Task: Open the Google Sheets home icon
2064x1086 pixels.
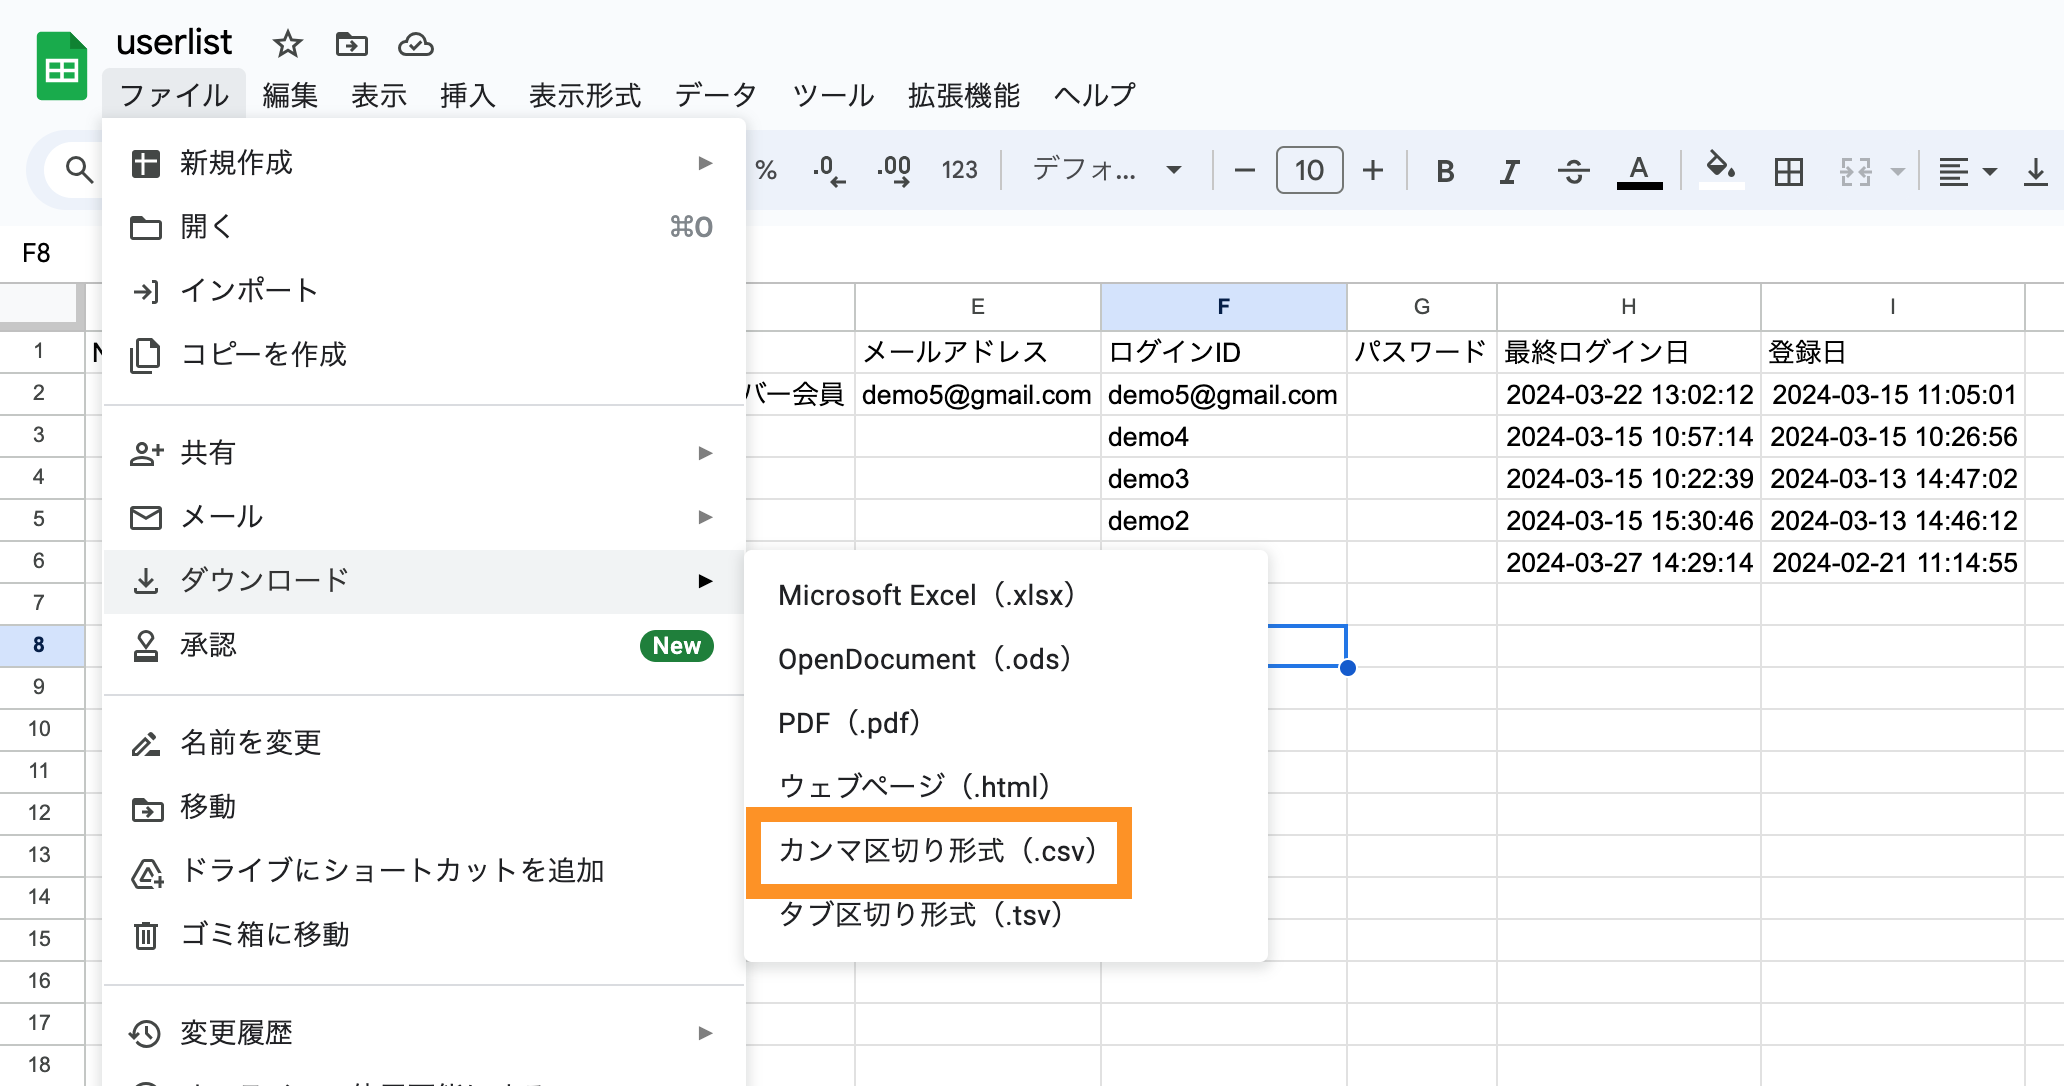Action: [62, 67]
